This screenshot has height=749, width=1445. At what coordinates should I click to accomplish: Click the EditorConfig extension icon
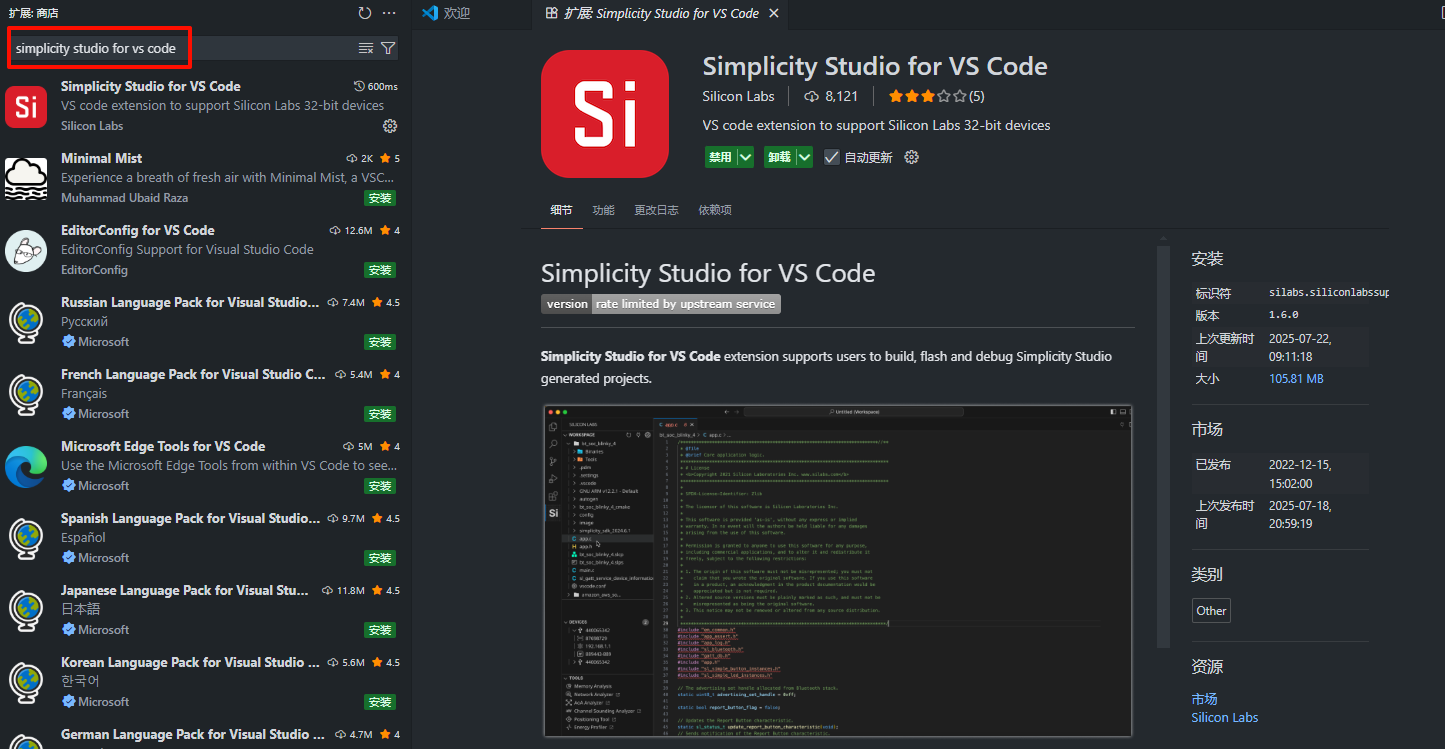[26, 250]
